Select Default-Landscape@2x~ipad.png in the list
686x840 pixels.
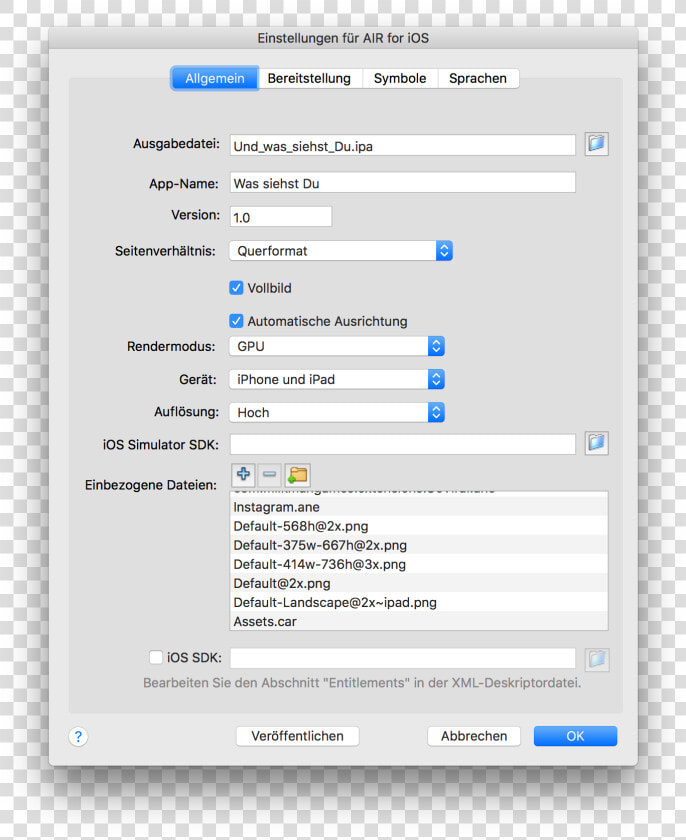pos(419,603)
